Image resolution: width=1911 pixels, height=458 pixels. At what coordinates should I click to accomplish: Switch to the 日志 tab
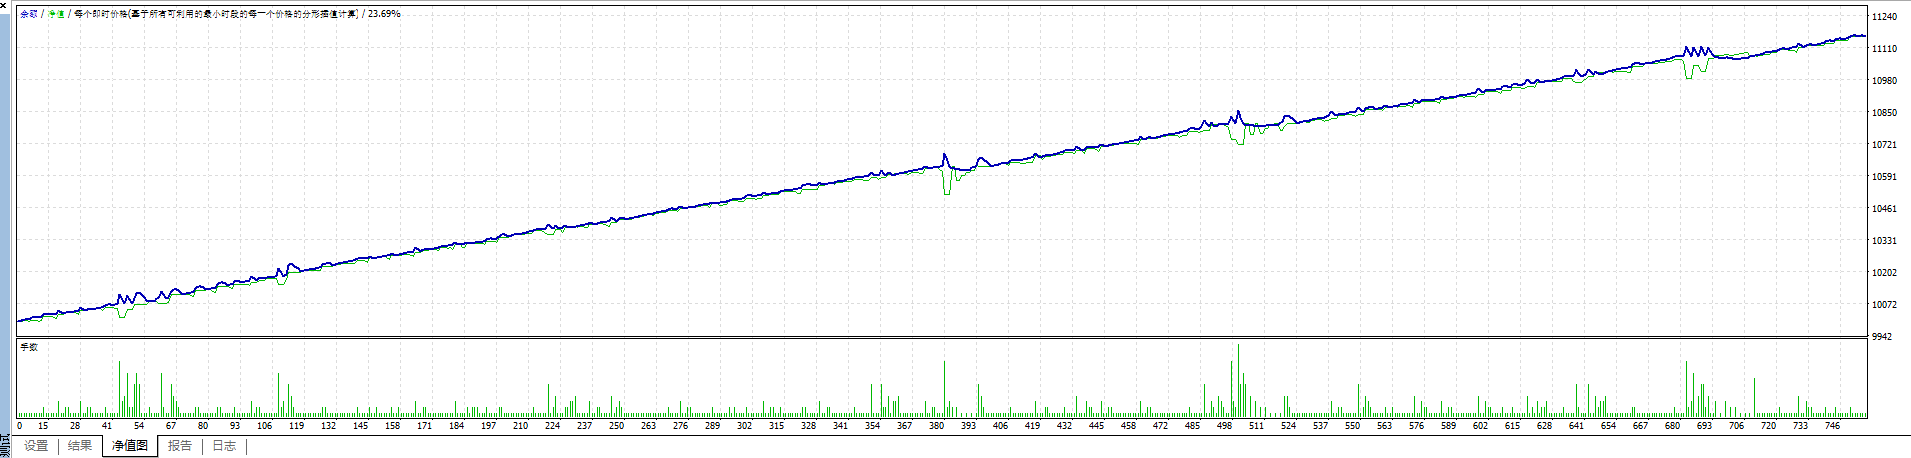(x=224, y=446)
